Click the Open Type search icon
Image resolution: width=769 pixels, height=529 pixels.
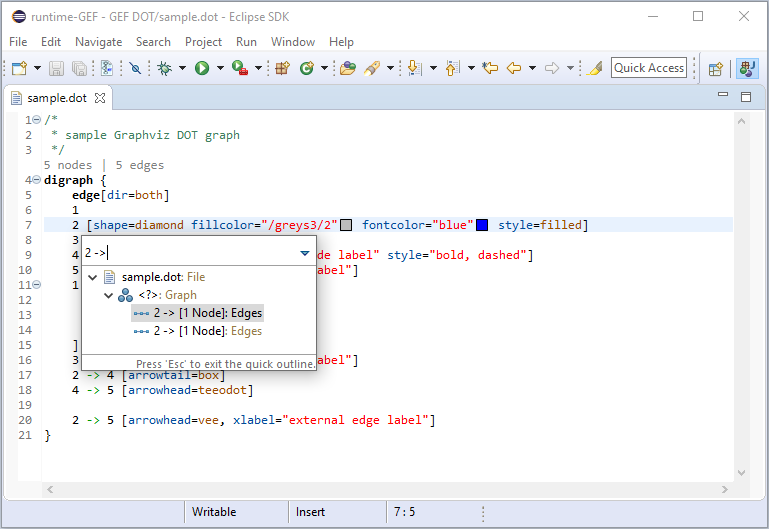[x=348, y=68]
